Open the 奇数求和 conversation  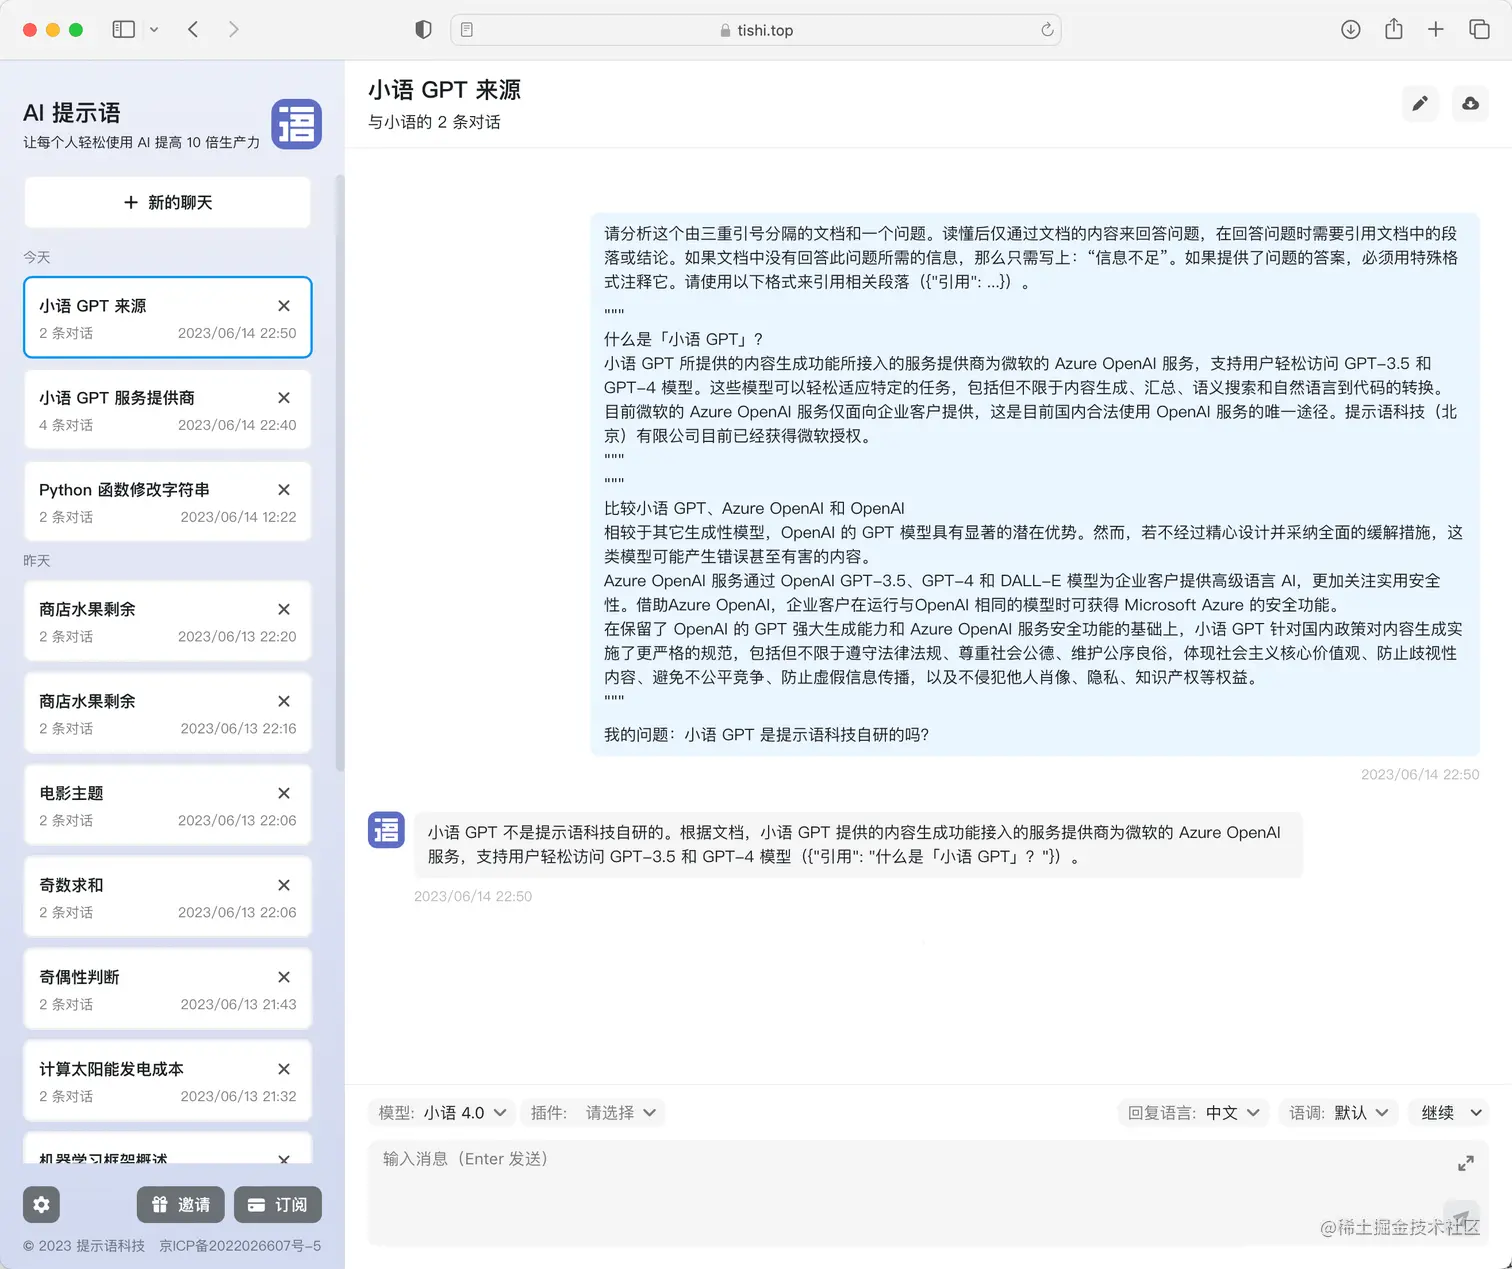pos(167,897)
